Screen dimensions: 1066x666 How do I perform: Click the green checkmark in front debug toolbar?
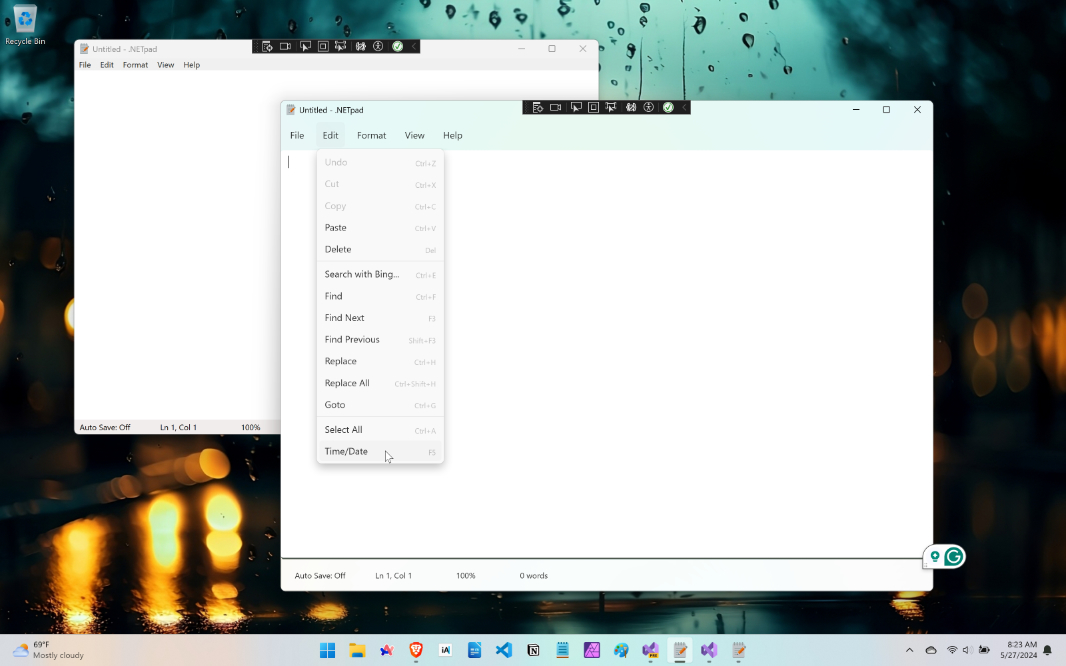coord(668,108)
